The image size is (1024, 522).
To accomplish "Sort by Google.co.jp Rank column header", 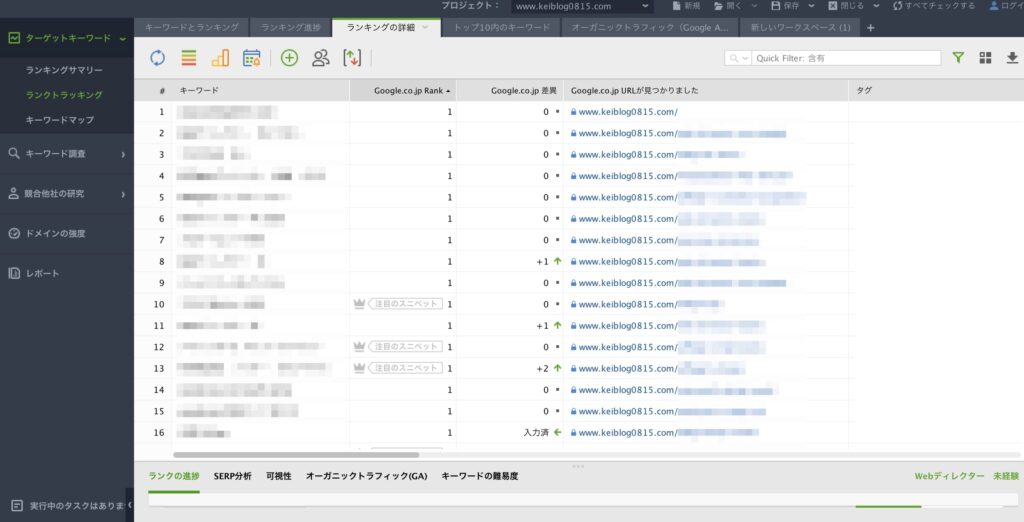I will click(x=402, y=91).
